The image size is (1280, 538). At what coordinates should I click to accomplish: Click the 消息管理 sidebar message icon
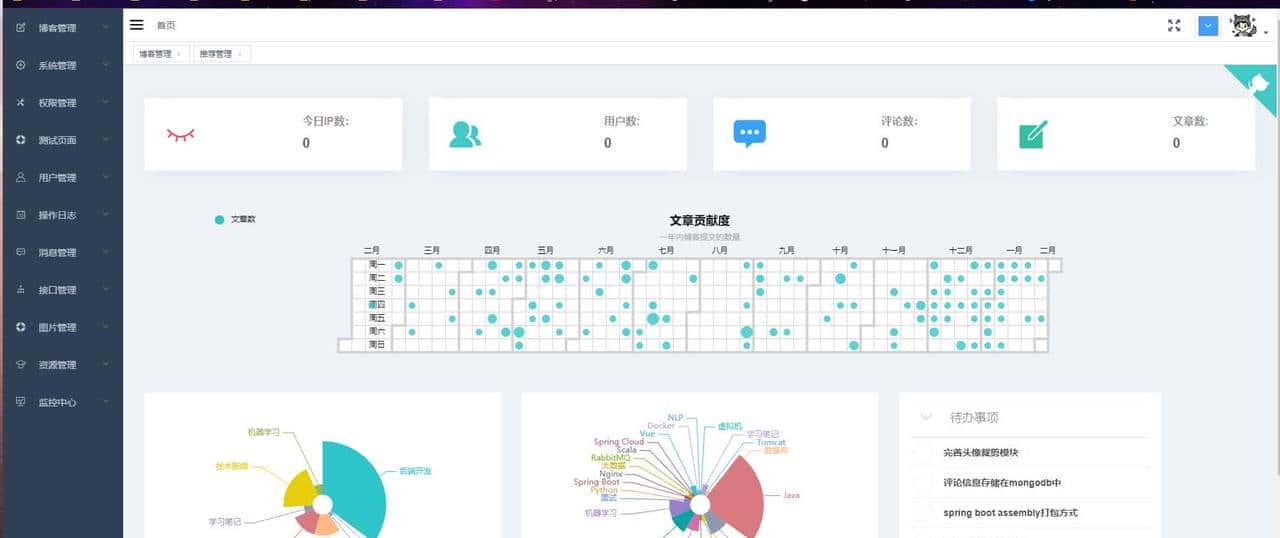(21, 252)
